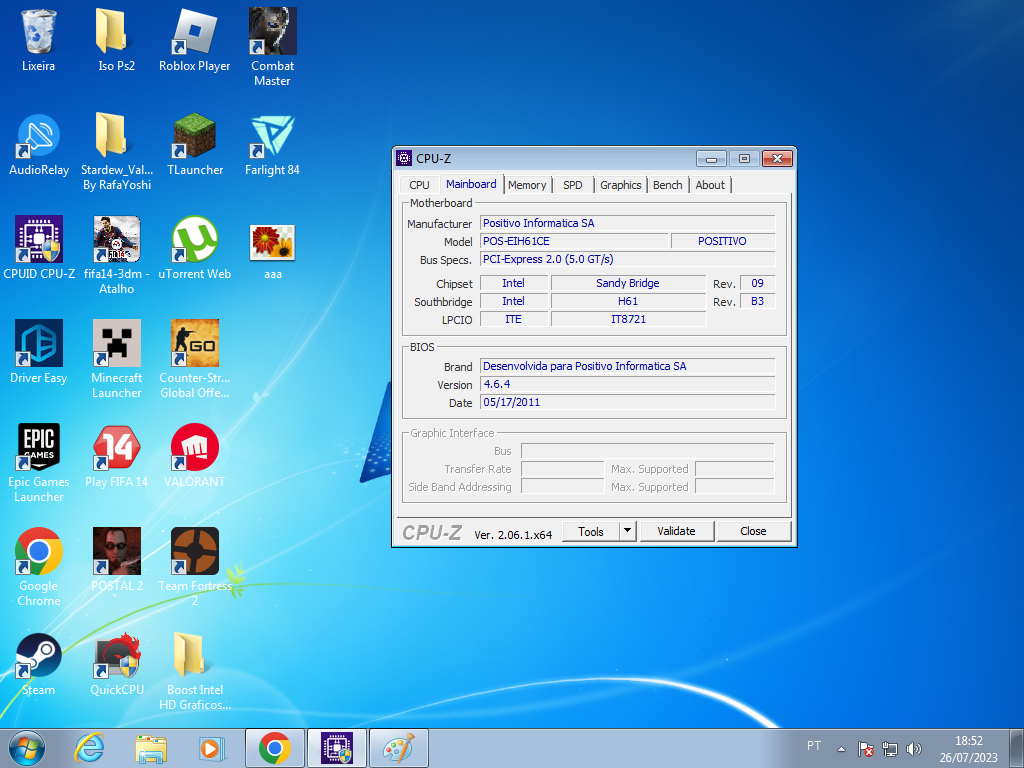Click the Close button in CPU-Z
Image resolution: width=1024 pixels, height=768 pixels.
pyautogui.click(x=753, y=532)
